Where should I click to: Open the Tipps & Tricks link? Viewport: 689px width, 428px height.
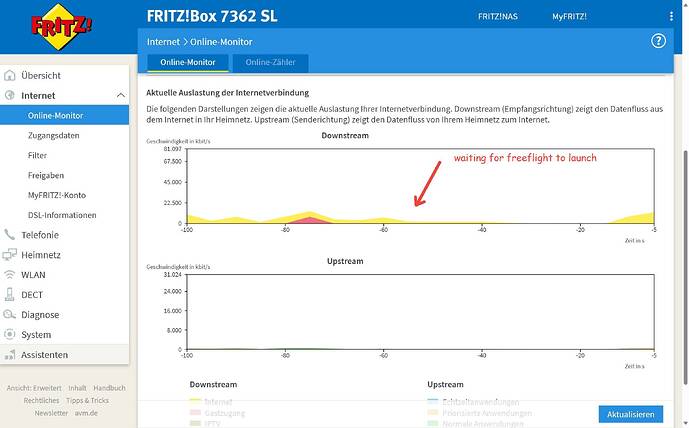pyautogui.click(x=87, y=400)
